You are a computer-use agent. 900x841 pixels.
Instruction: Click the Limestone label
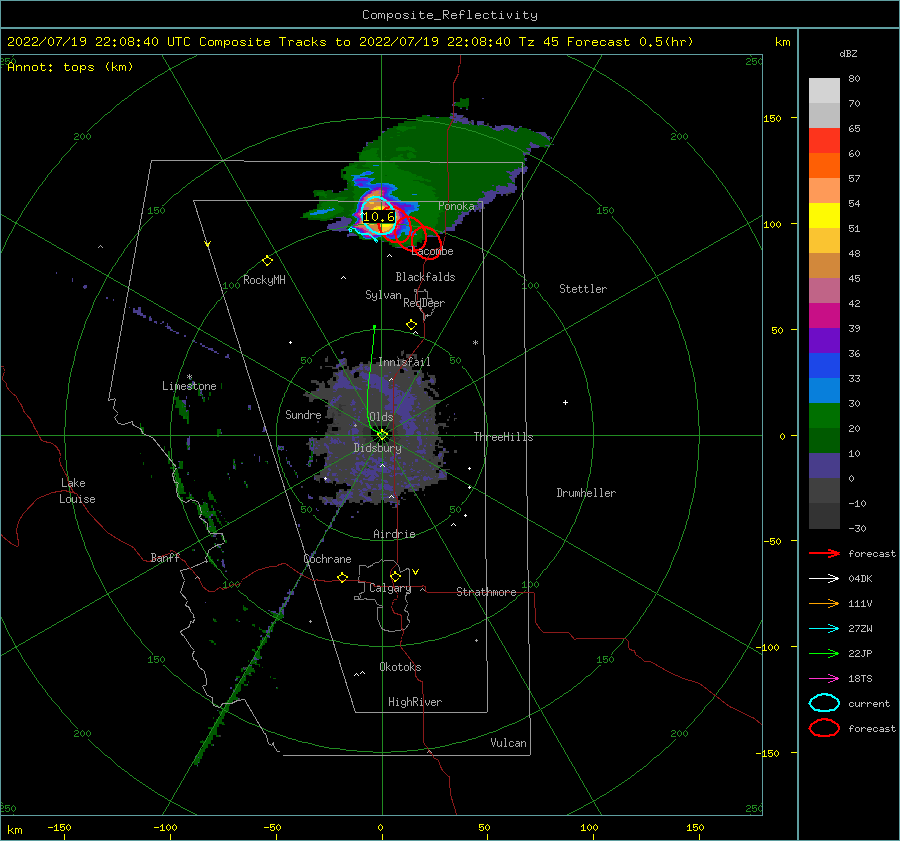tap(189, 386)
